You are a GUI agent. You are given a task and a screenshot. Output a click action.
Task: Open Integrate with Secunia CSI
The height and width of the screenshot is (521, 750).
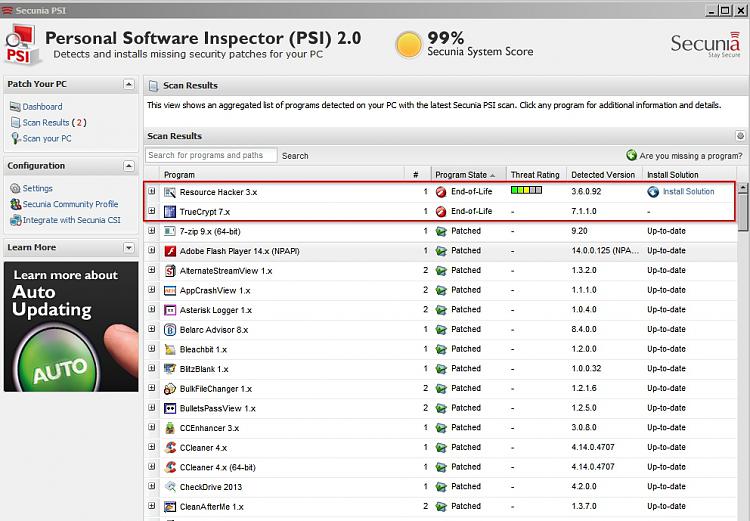[72, 220]
